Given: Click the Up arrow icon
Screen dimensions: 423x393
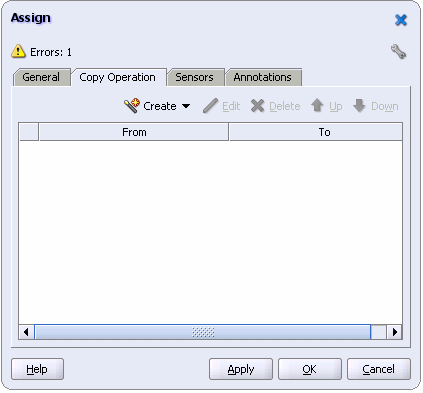Looking at the screenshot, I should point(317,106).
